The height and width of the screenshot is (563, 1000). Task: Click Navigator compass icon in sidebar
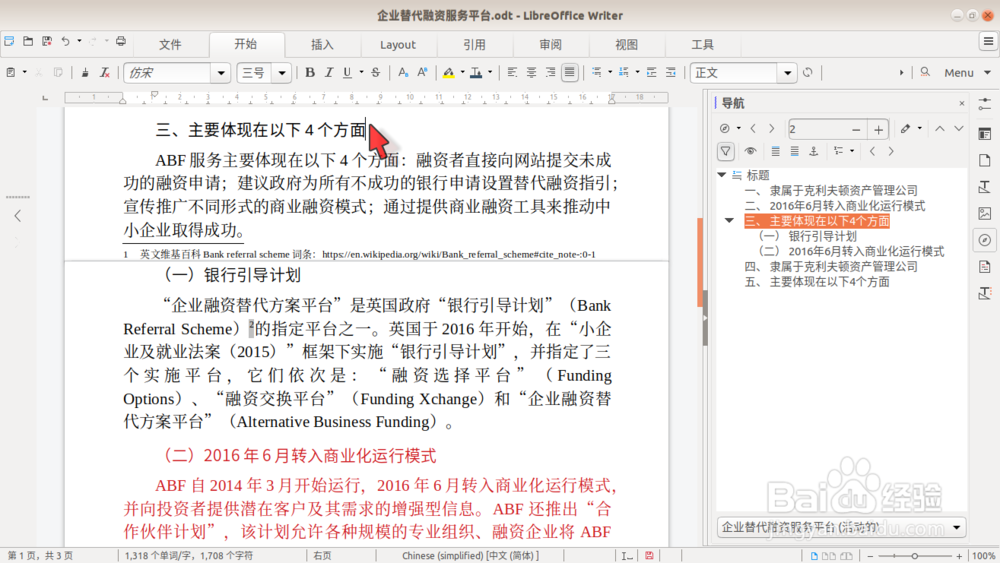(x=985, y=240)
